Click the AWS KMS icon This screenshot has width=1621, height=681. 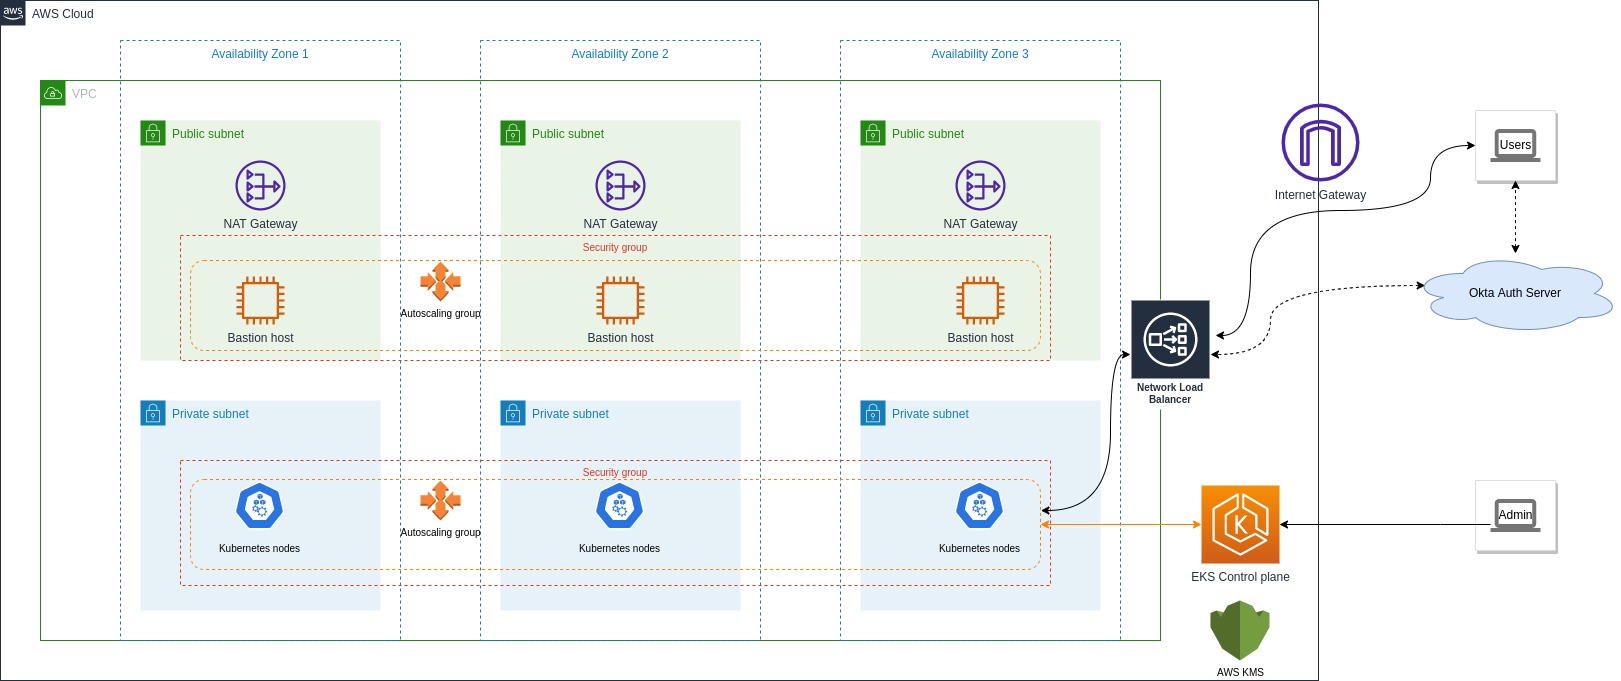point(1240,630)
